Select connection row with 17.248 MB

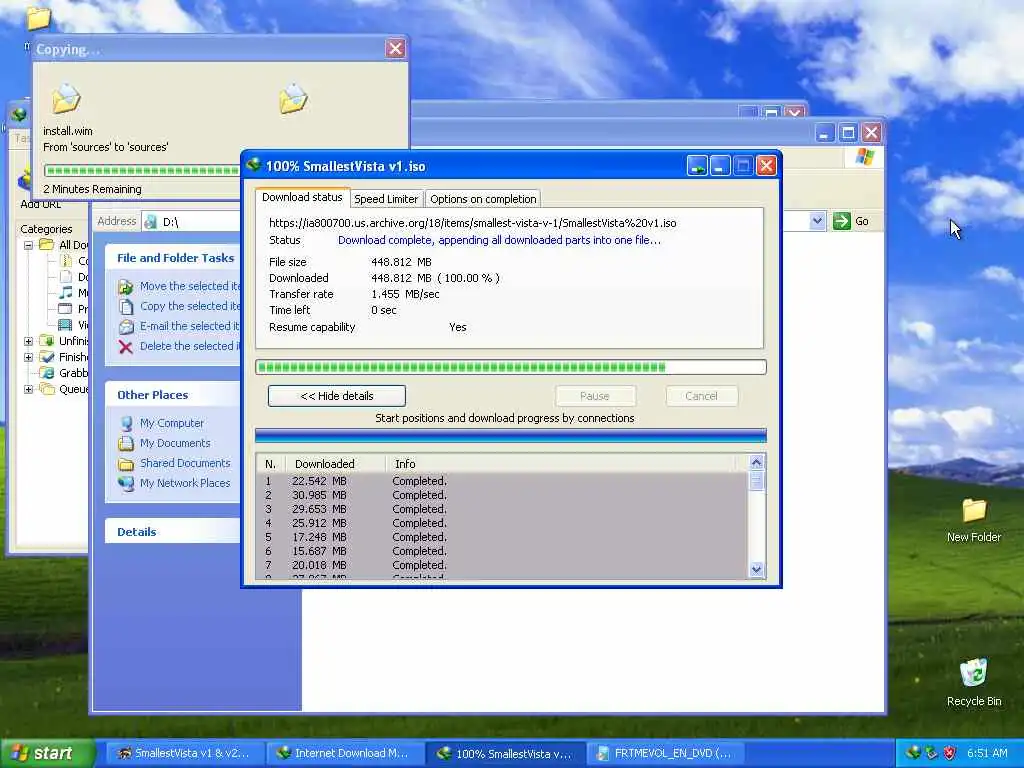tap(502, 537)
